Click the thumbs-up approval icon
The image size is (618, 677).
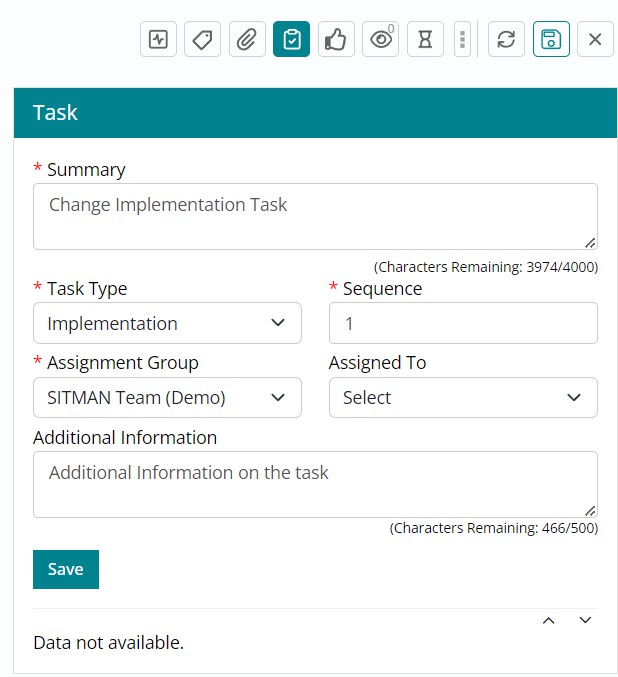[x=336, y=40]
